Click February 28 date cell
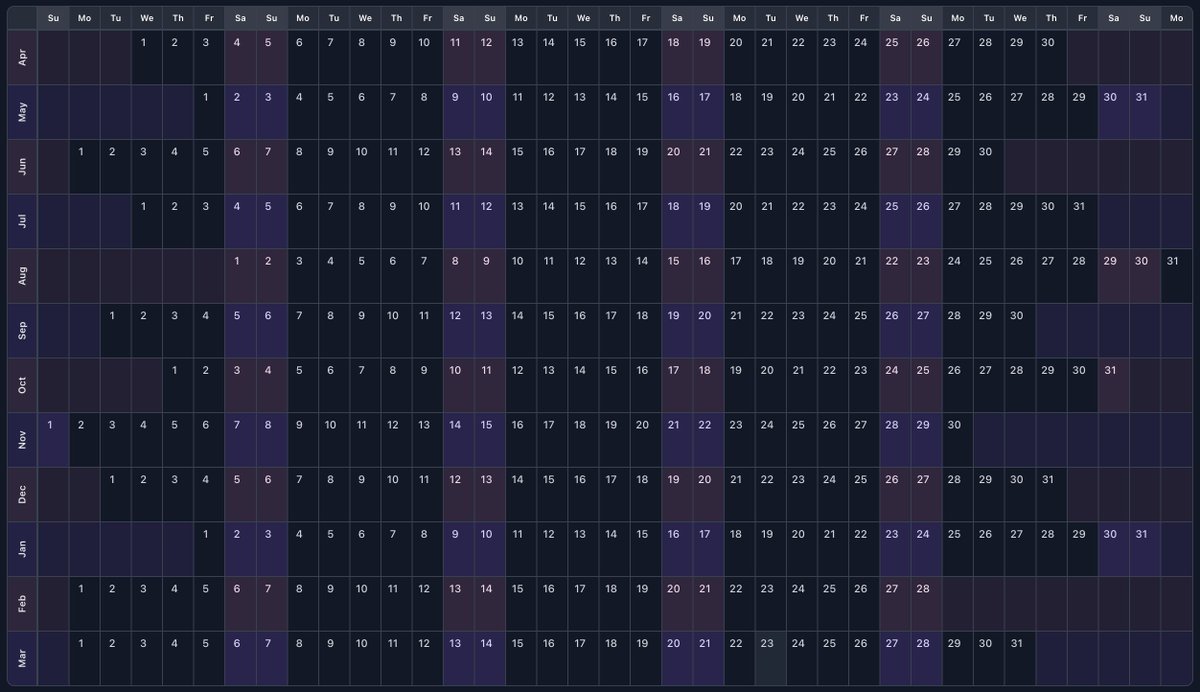 pos(926,603)
